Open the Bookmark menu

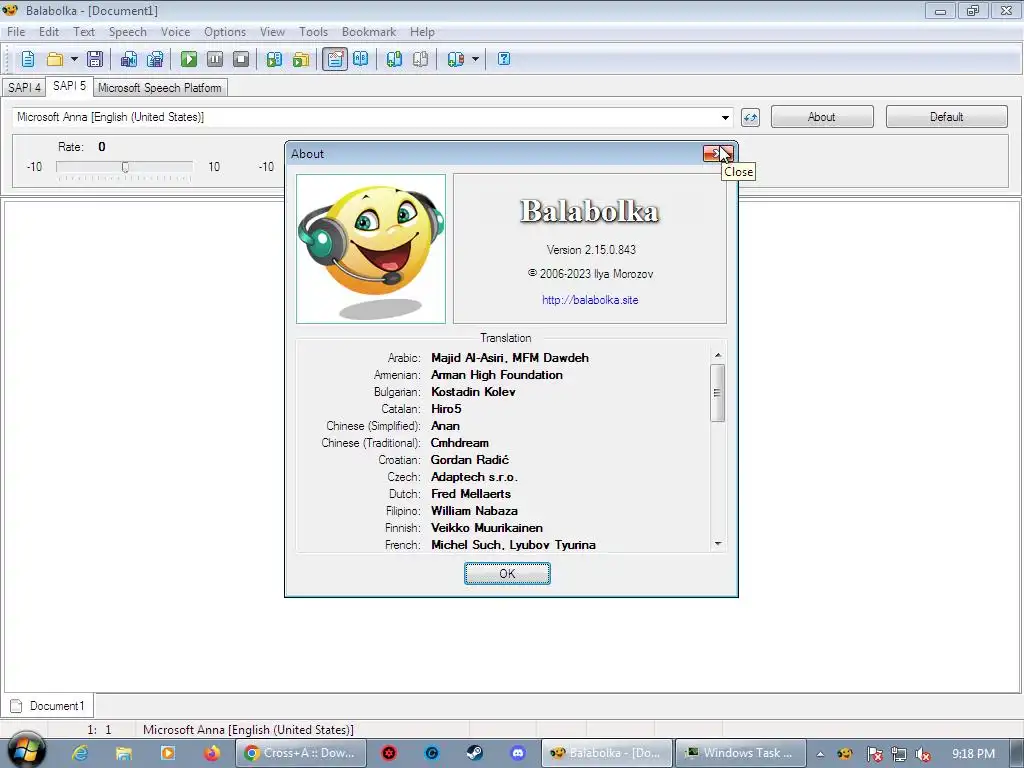coord(369,32)
